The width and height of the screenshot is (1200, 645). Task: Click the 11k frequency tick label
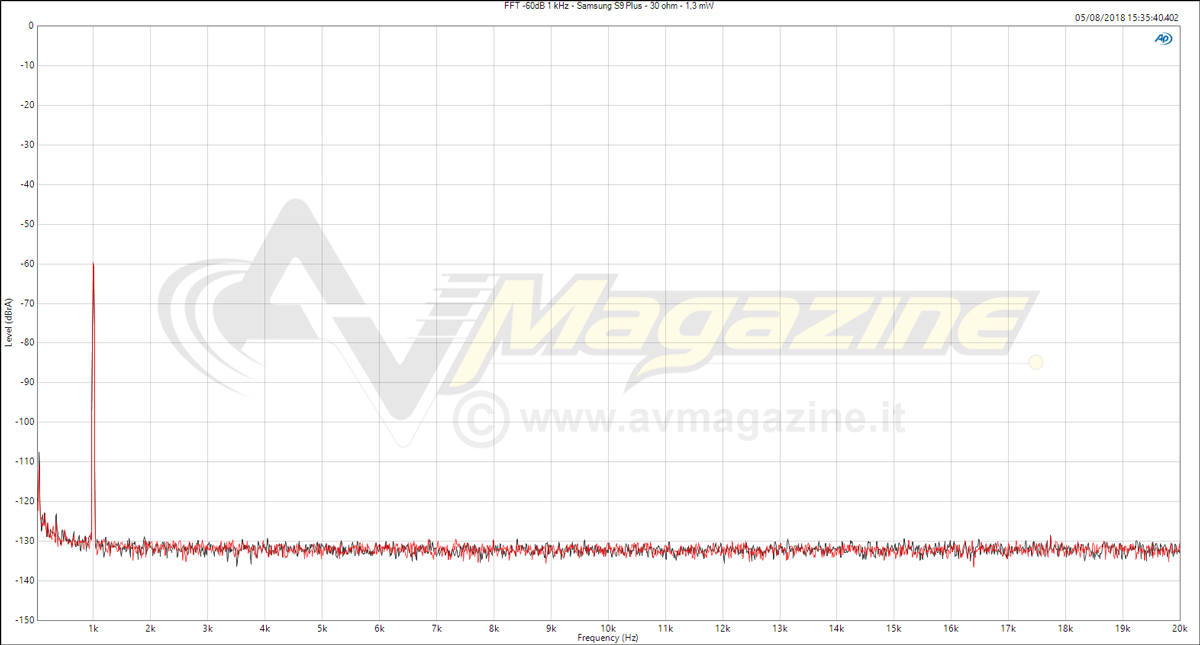665,628
